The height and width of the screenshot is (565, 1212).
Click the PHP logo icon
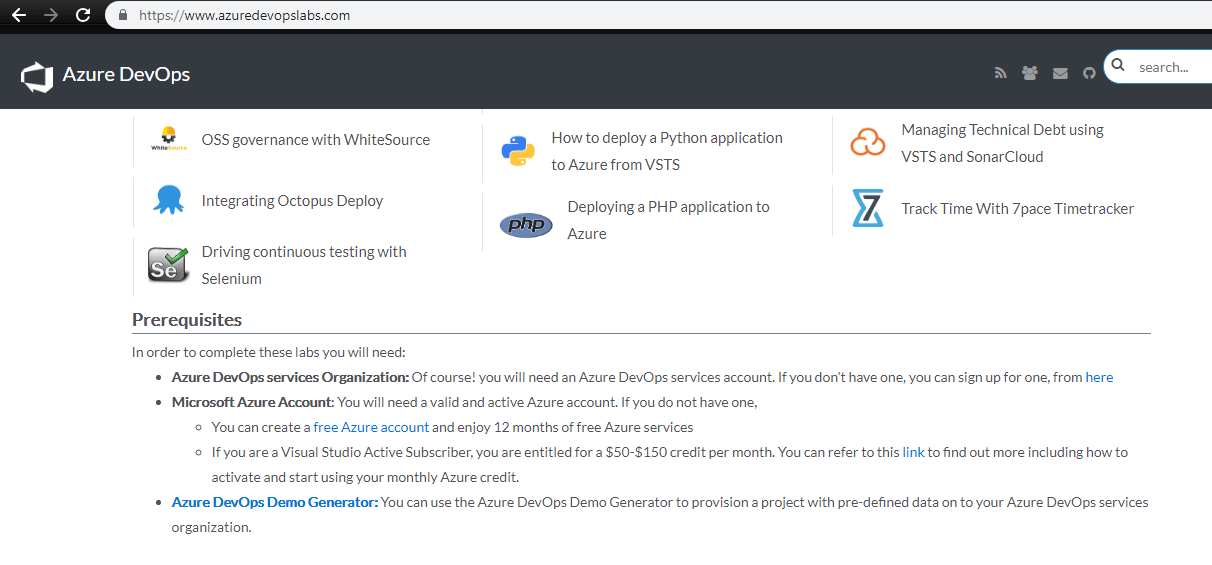tap(526, 225)
